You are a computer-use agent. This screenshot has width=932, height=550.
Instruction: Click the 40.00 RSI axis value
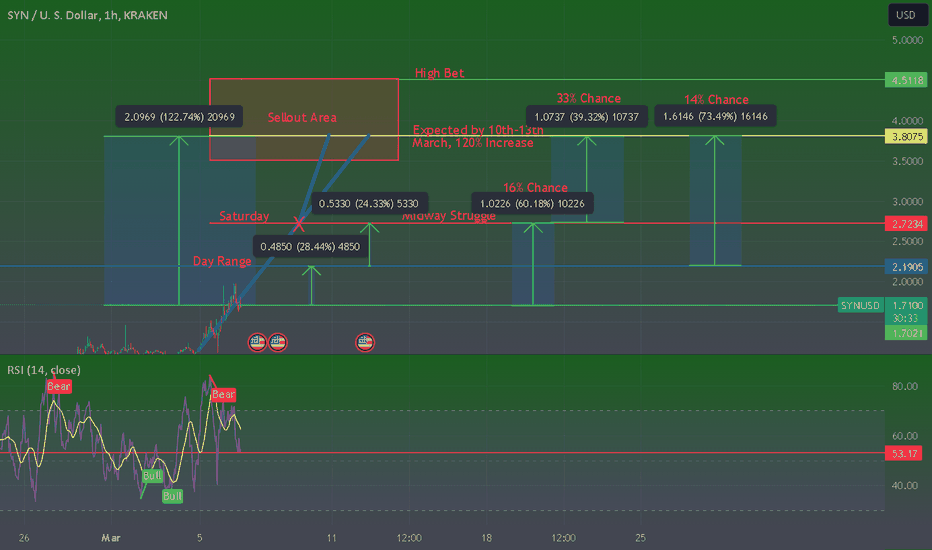(x=905, y=486)
